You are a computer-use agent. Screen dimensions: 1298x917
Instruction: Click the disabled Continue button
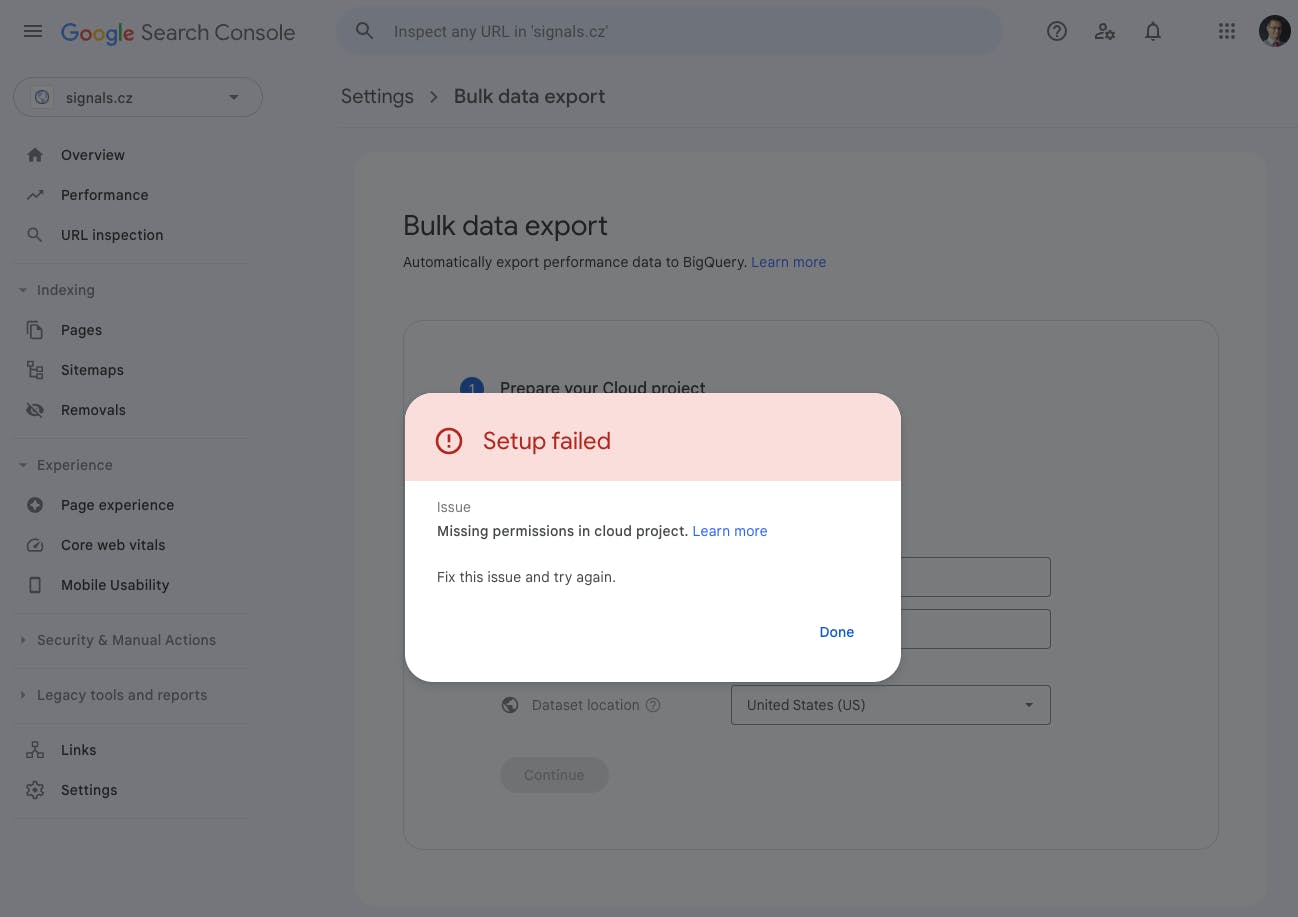click(x=554, y=775)
